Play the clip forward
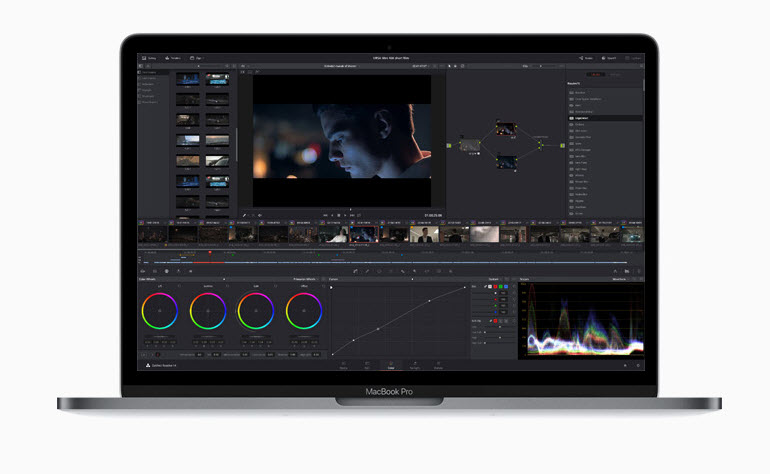 345,215
